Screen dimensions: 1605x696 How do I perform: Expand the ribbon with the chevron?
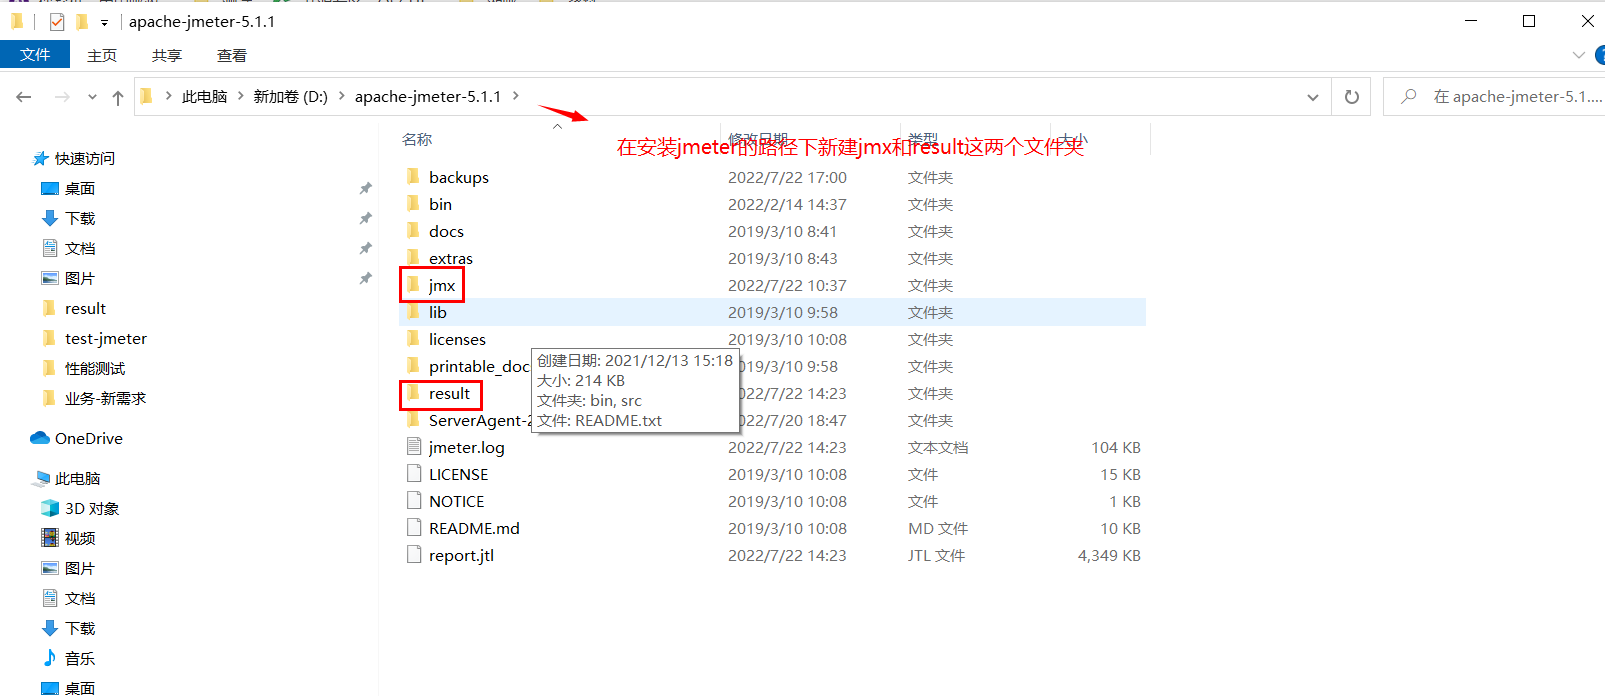[x=1578, y=55]
